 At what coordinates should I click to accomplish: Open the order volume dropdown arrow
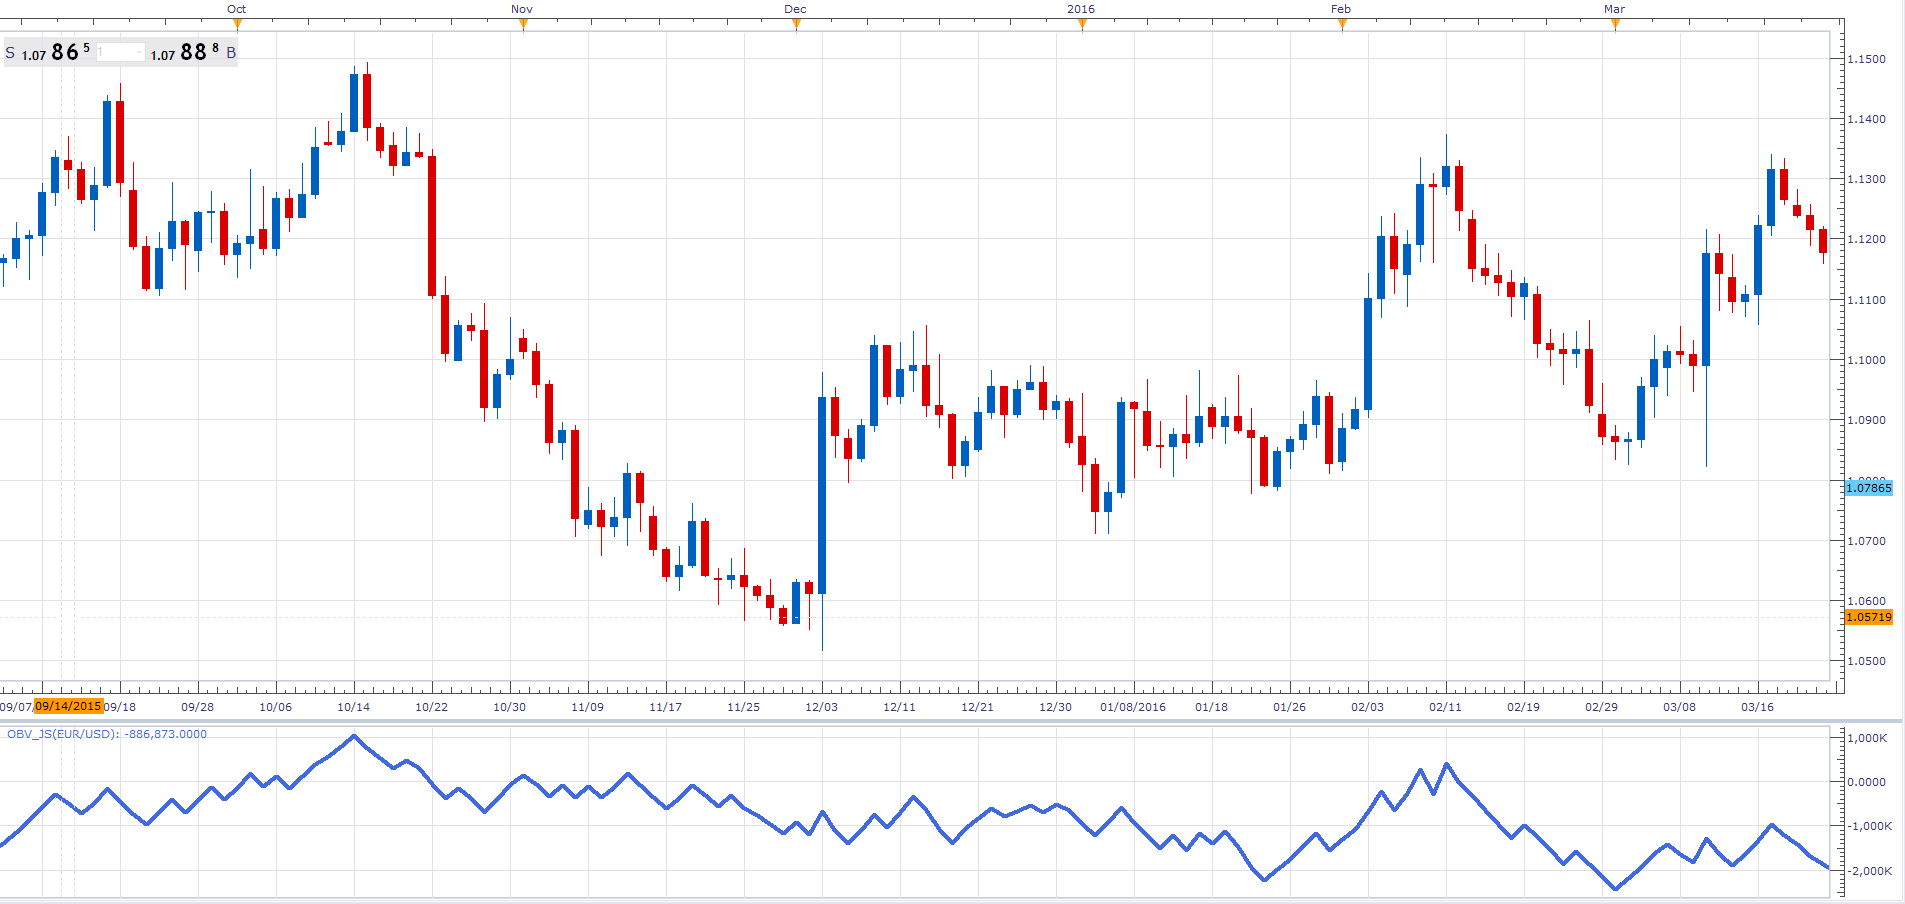(138, 52)
